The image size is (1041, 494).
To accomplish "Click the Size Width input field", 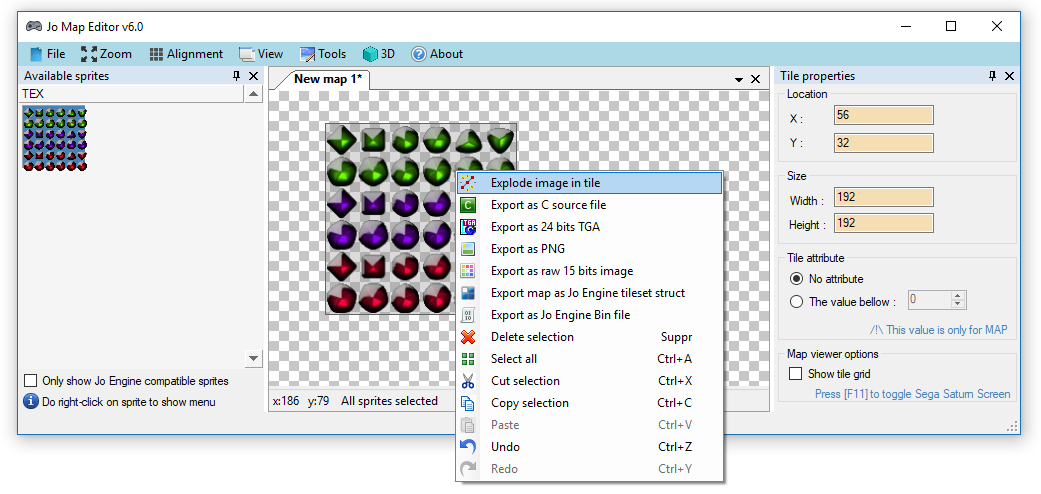I will pyautogui.click(x=884, y=197).
